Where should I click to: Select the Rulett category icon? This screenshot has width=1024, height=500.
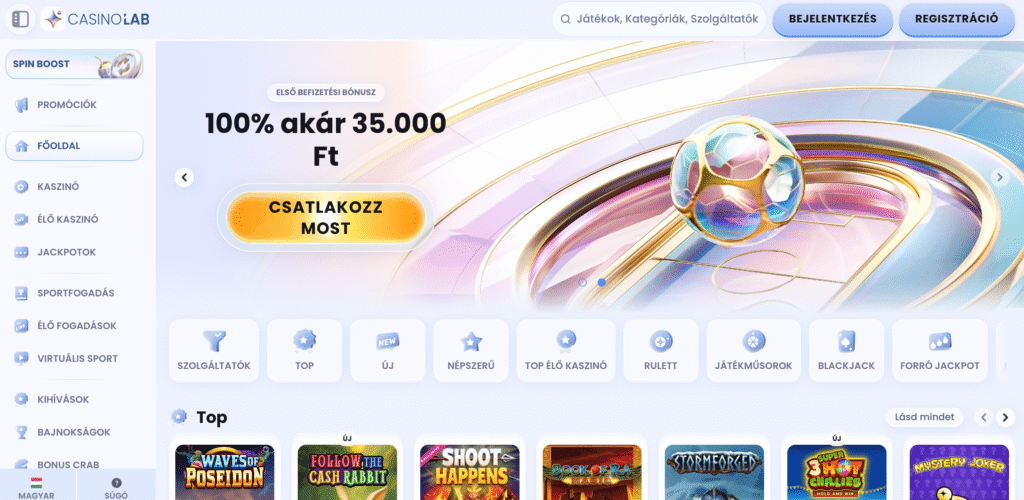(x=660, y=351)
